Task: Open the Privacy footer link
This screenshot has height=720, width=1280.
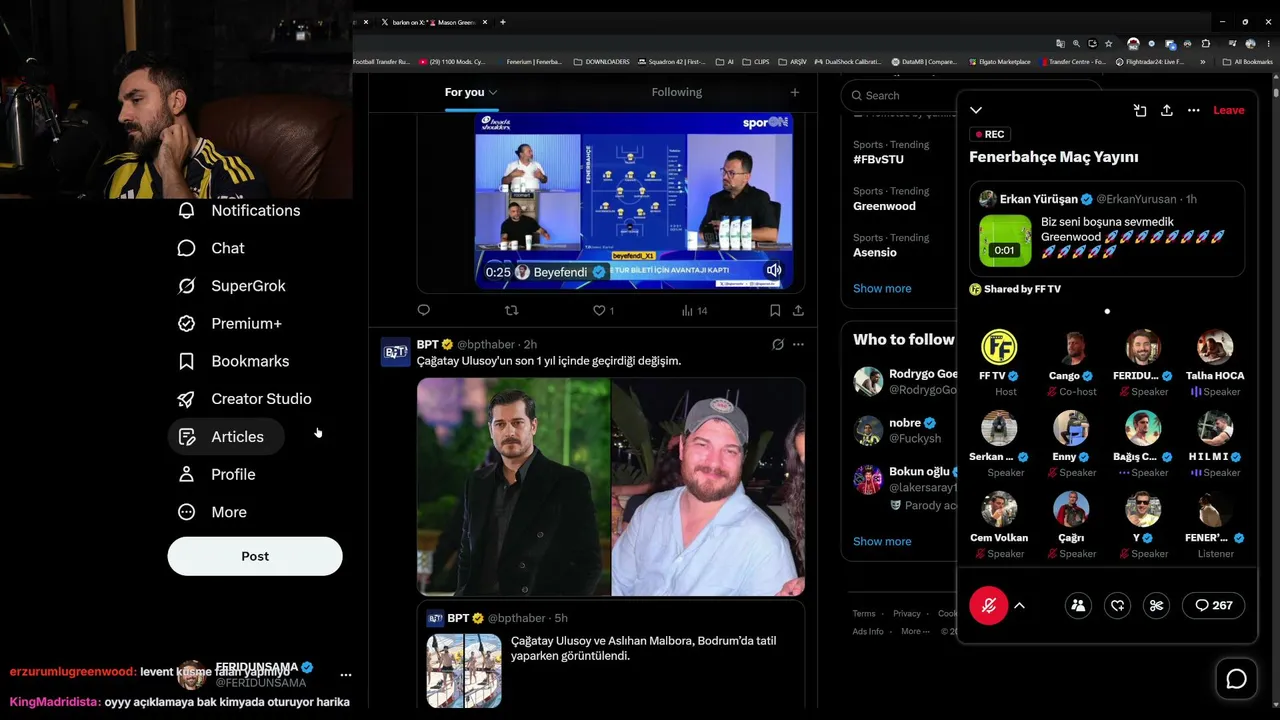Action: pos(907,614)
